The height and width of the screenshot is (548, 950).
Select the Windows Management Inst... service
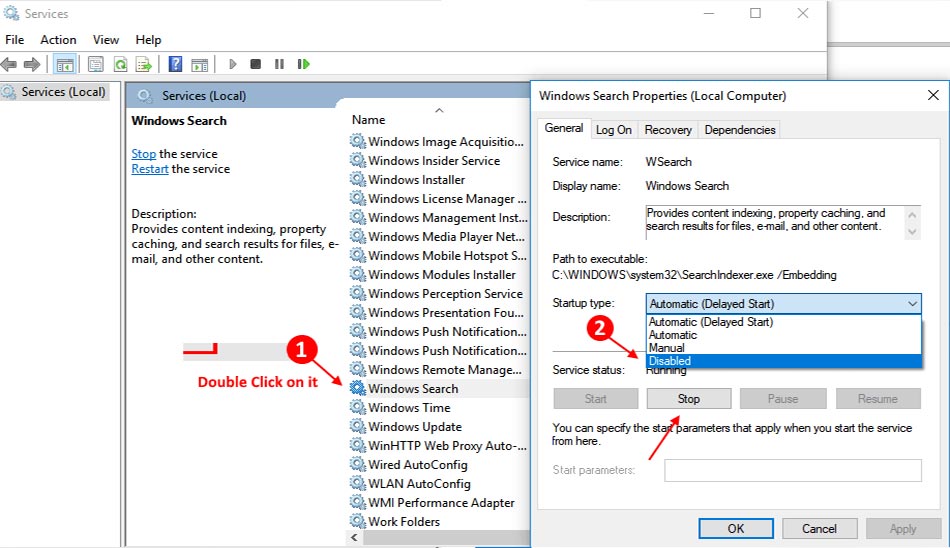click(x=448, y=217)
